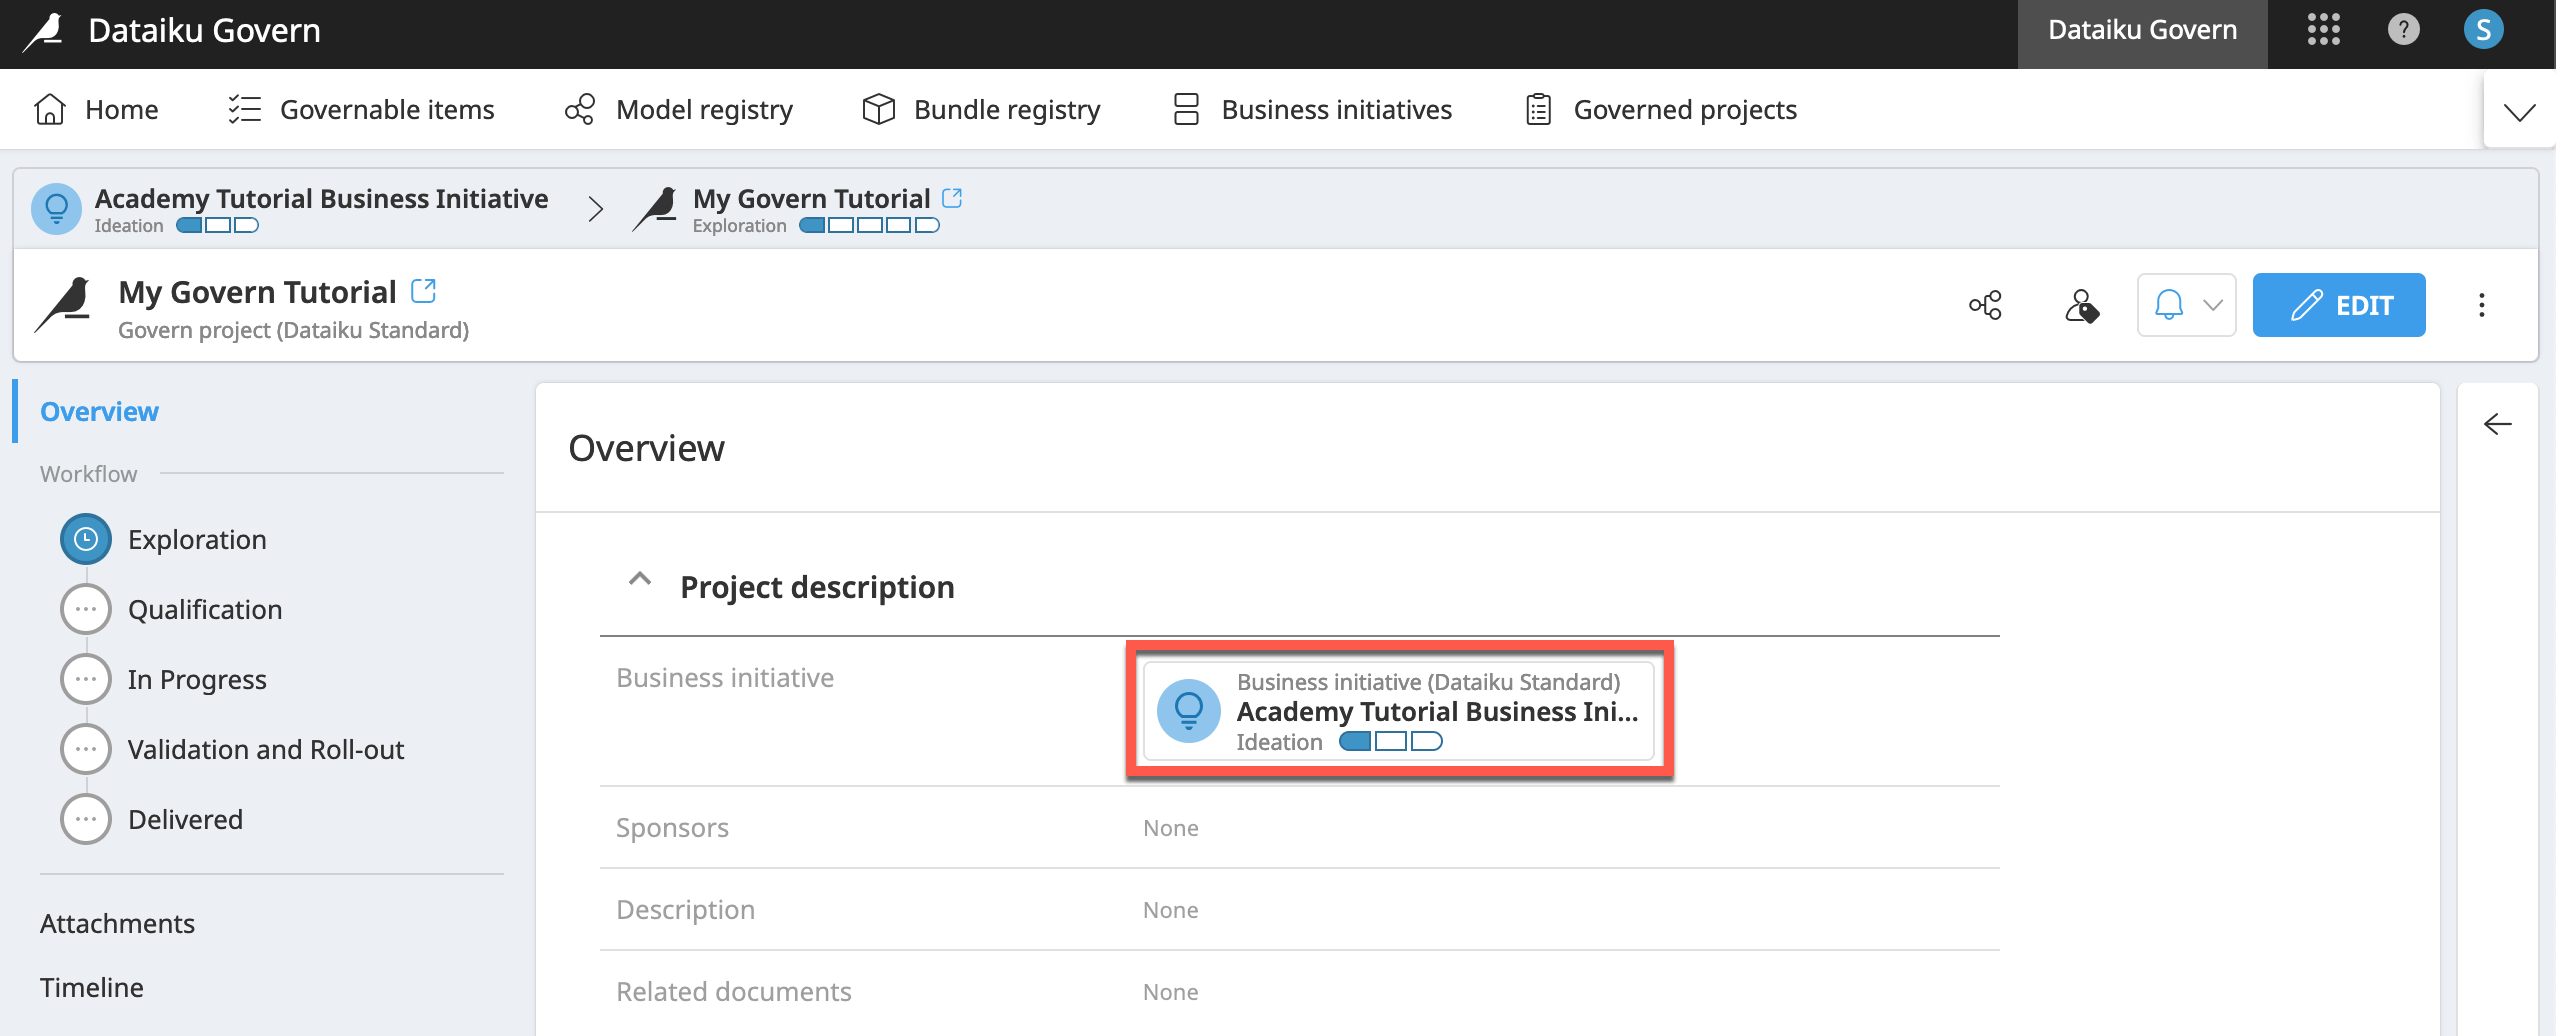Viewport: 2556px width, 1036px height.
Task: Click the blue EDIT button
Action: pyautogui.click(x=2338, y=305)
